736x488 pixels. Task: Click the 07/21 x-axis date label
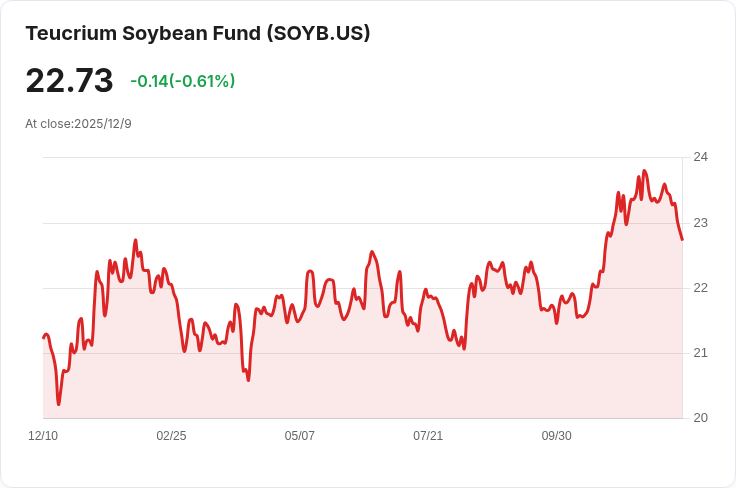(x=428, y=436)
